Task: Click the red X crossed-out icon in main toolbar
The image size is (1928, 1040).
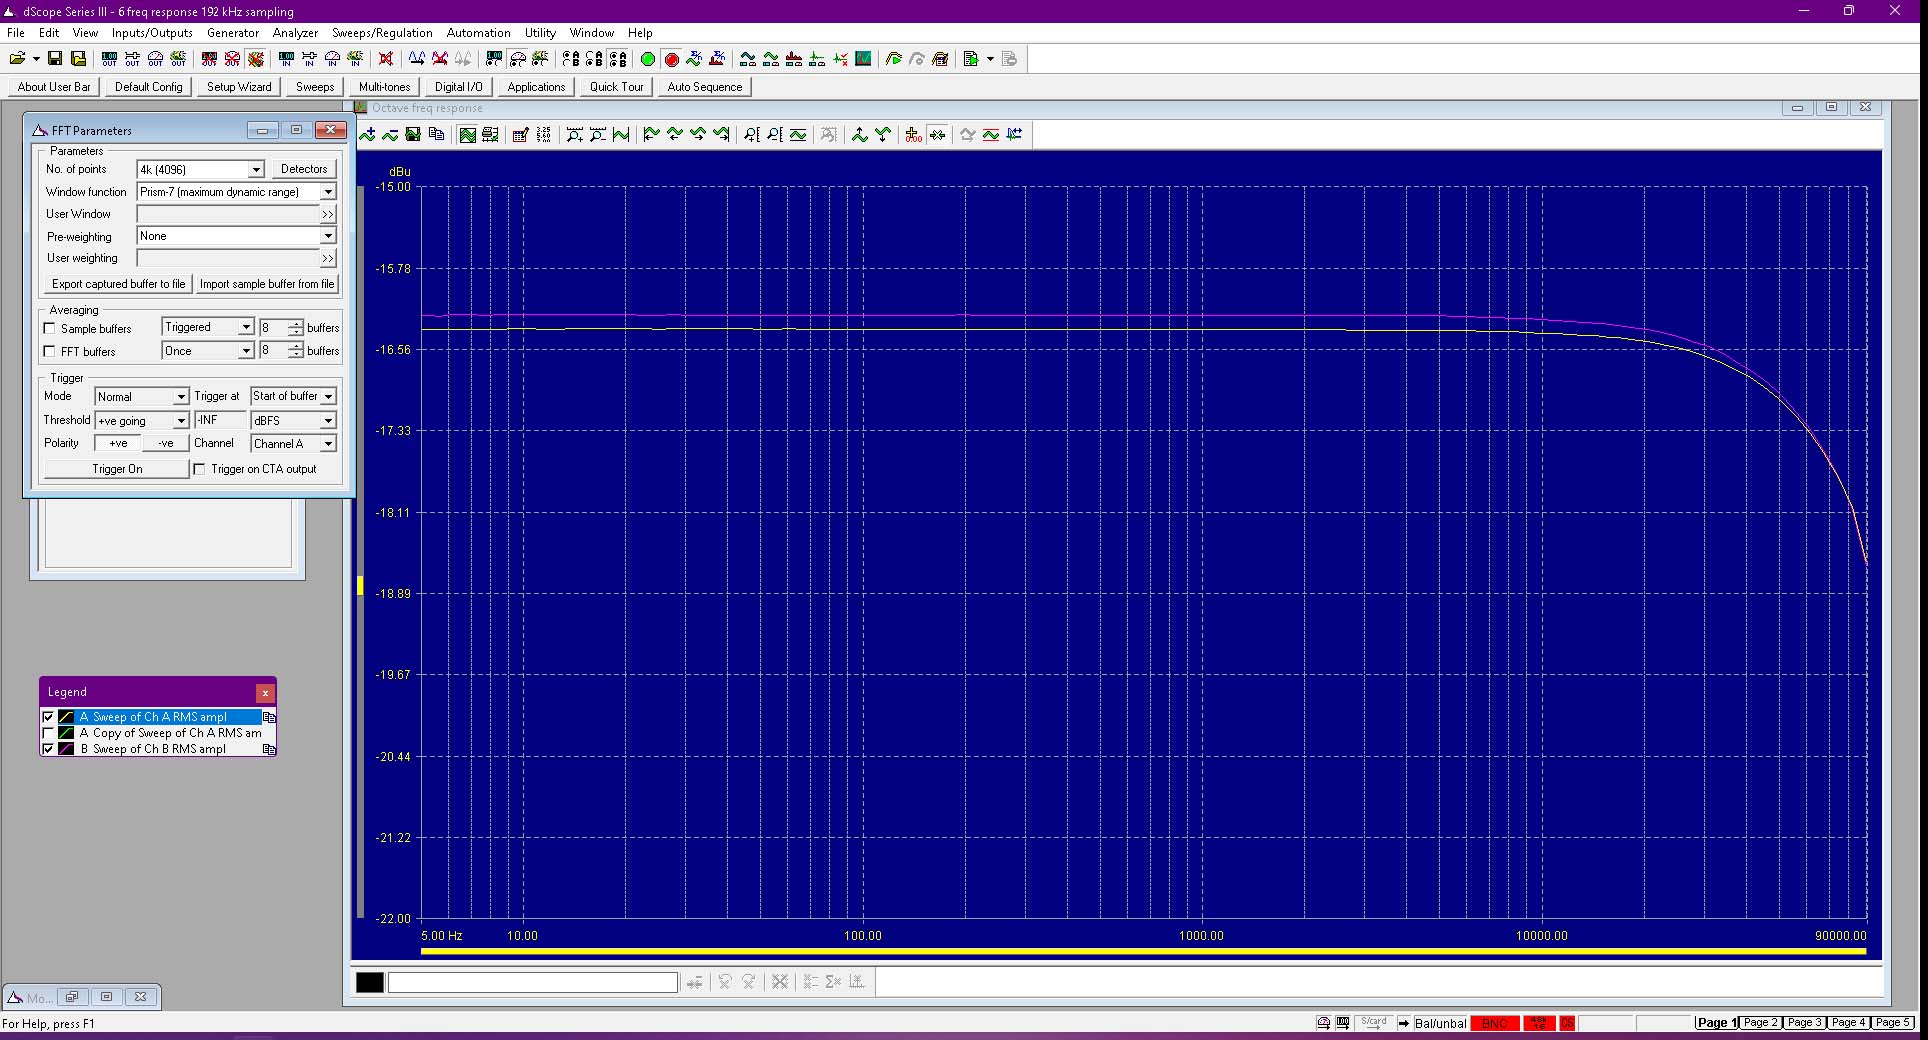Action: (x=386, y=59)
